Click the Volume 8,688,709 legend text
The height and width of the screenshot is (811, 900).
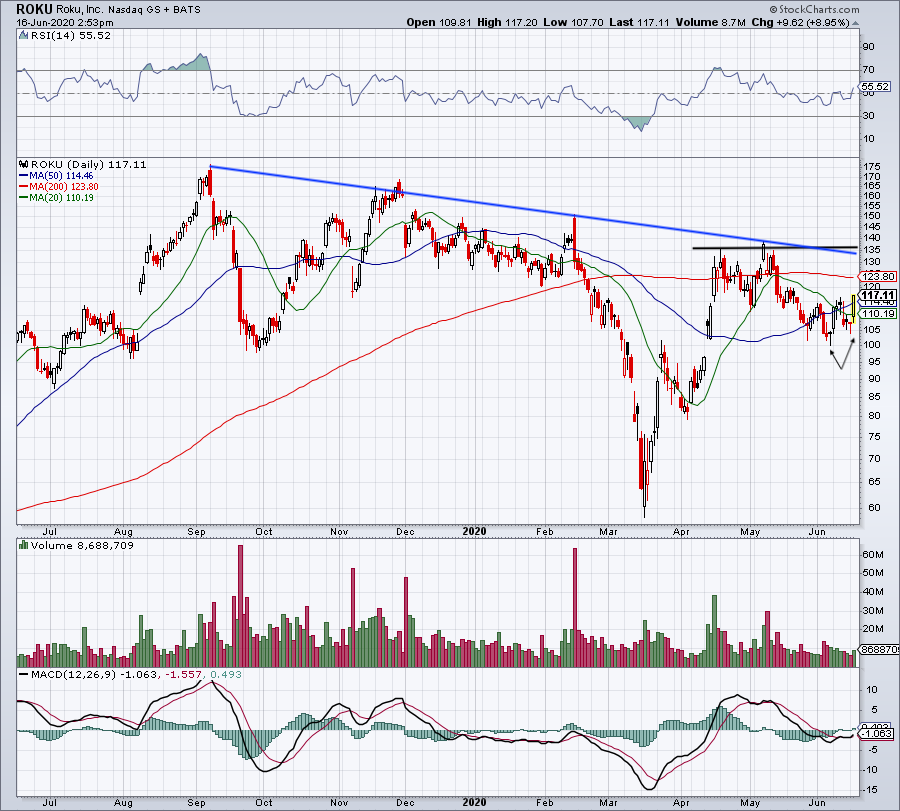coord(82,545)
